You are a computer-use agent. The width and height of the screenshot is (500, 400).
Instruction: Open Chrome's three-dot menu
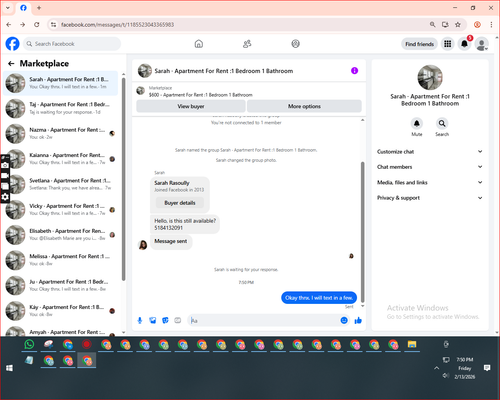tap(491, 24)
